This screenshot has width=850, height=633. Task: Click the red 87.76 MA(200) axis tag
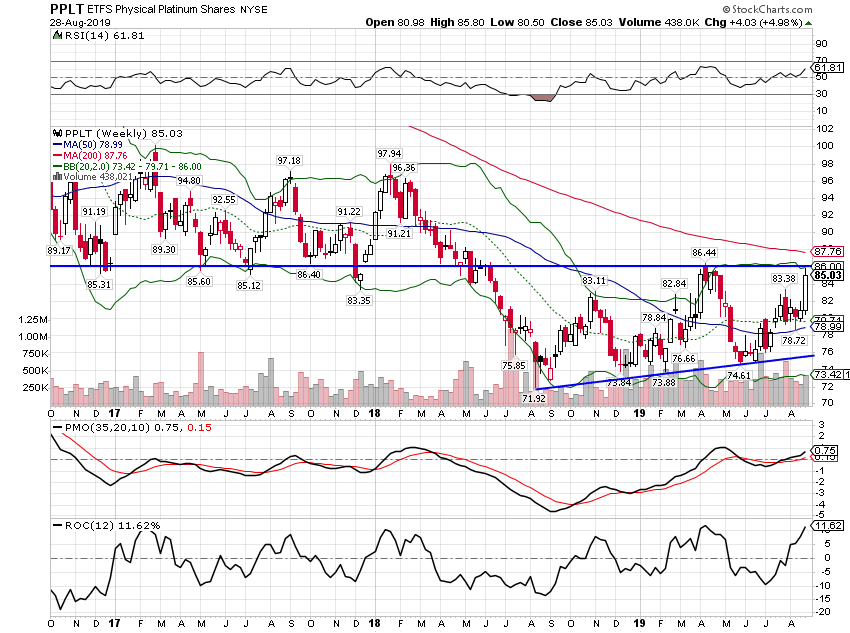point(827,251)
